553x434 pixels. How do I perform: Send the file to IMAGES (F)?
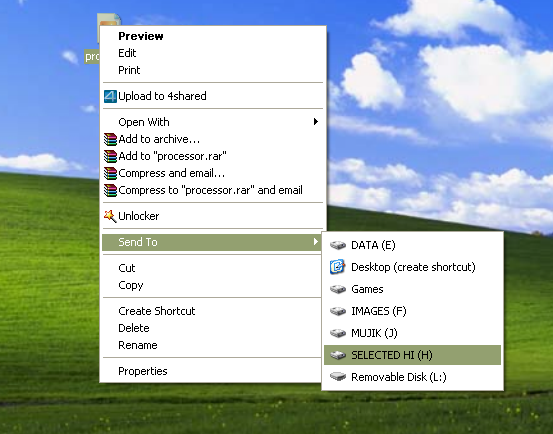click(412, 311)
